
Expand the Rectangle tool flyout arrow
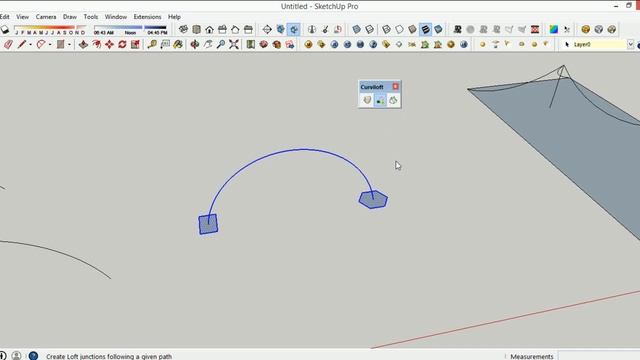click(x=69, y=44)
